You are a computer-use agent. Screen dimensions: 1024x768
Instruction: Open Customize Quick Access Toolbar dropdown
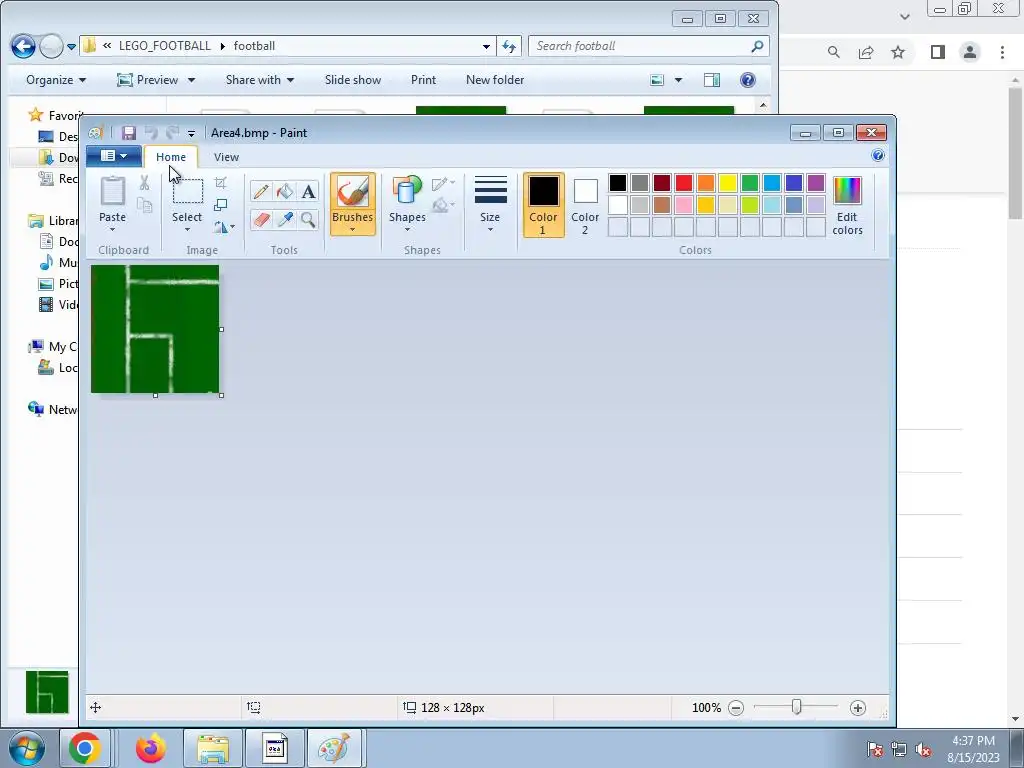coord(191,133)
